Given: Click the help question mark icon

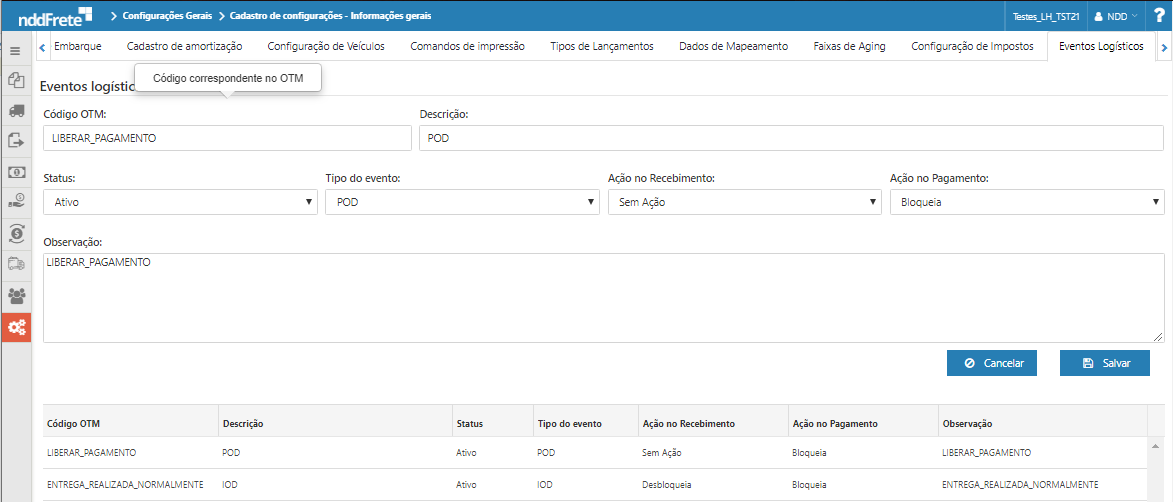Looking at the screenshot, I should pos(1158,15).
